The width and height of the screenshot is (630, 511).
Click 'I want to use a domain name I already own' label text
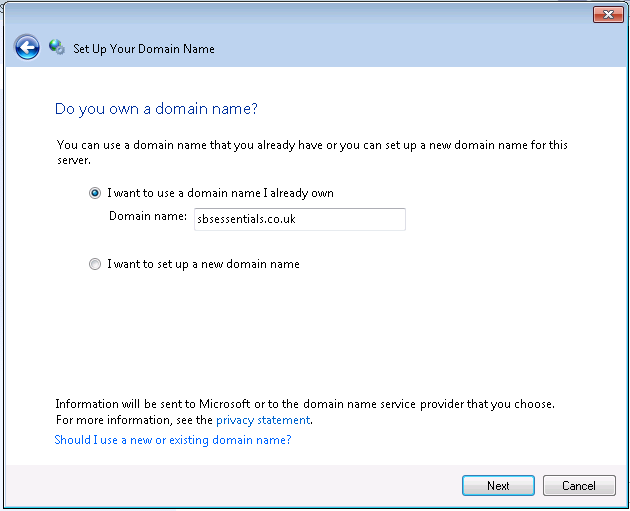point(220,193)
